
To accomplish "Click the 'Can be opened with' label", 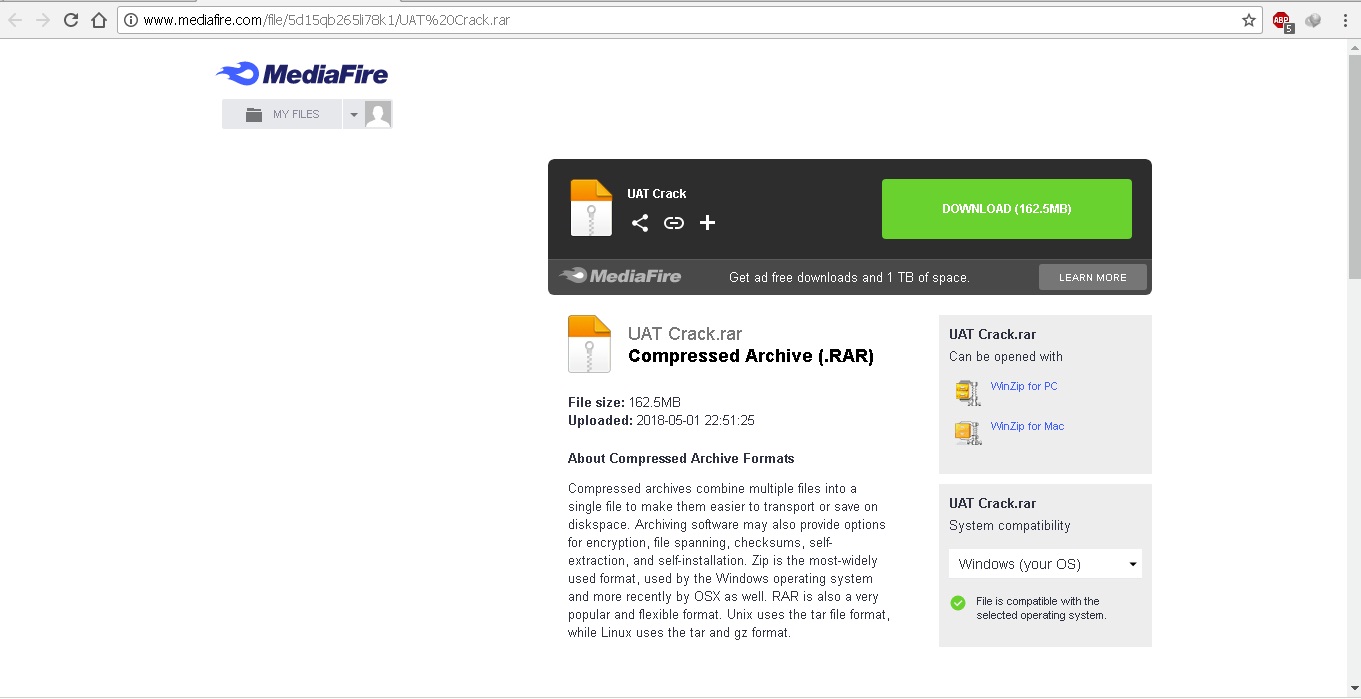I will point(1006,356).
